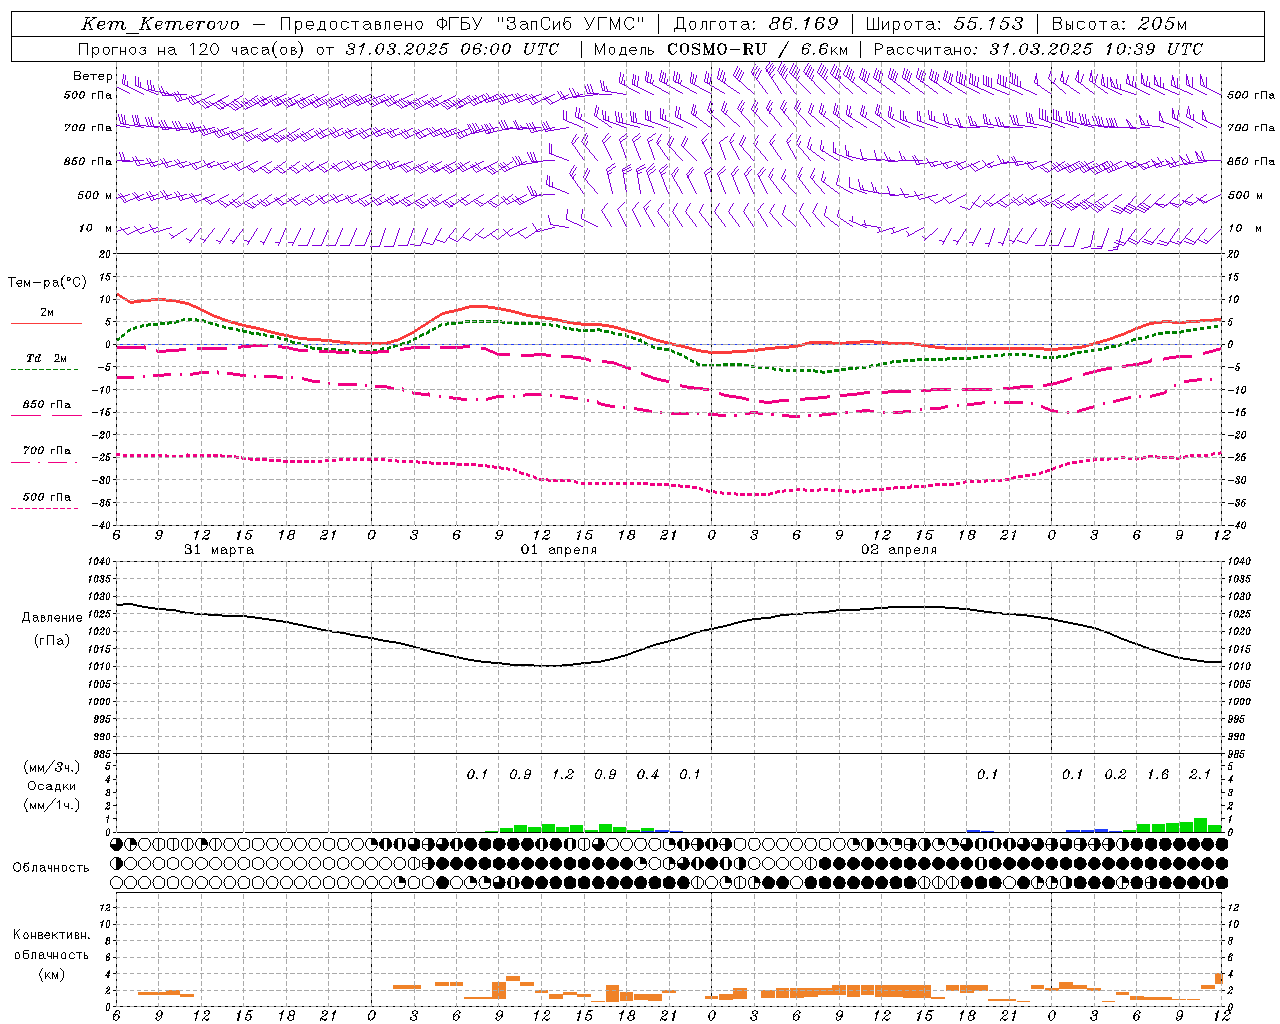Click the "Осадки" precipitation label
This screenshot has width=1280, height=1024.
click(52, 787)
